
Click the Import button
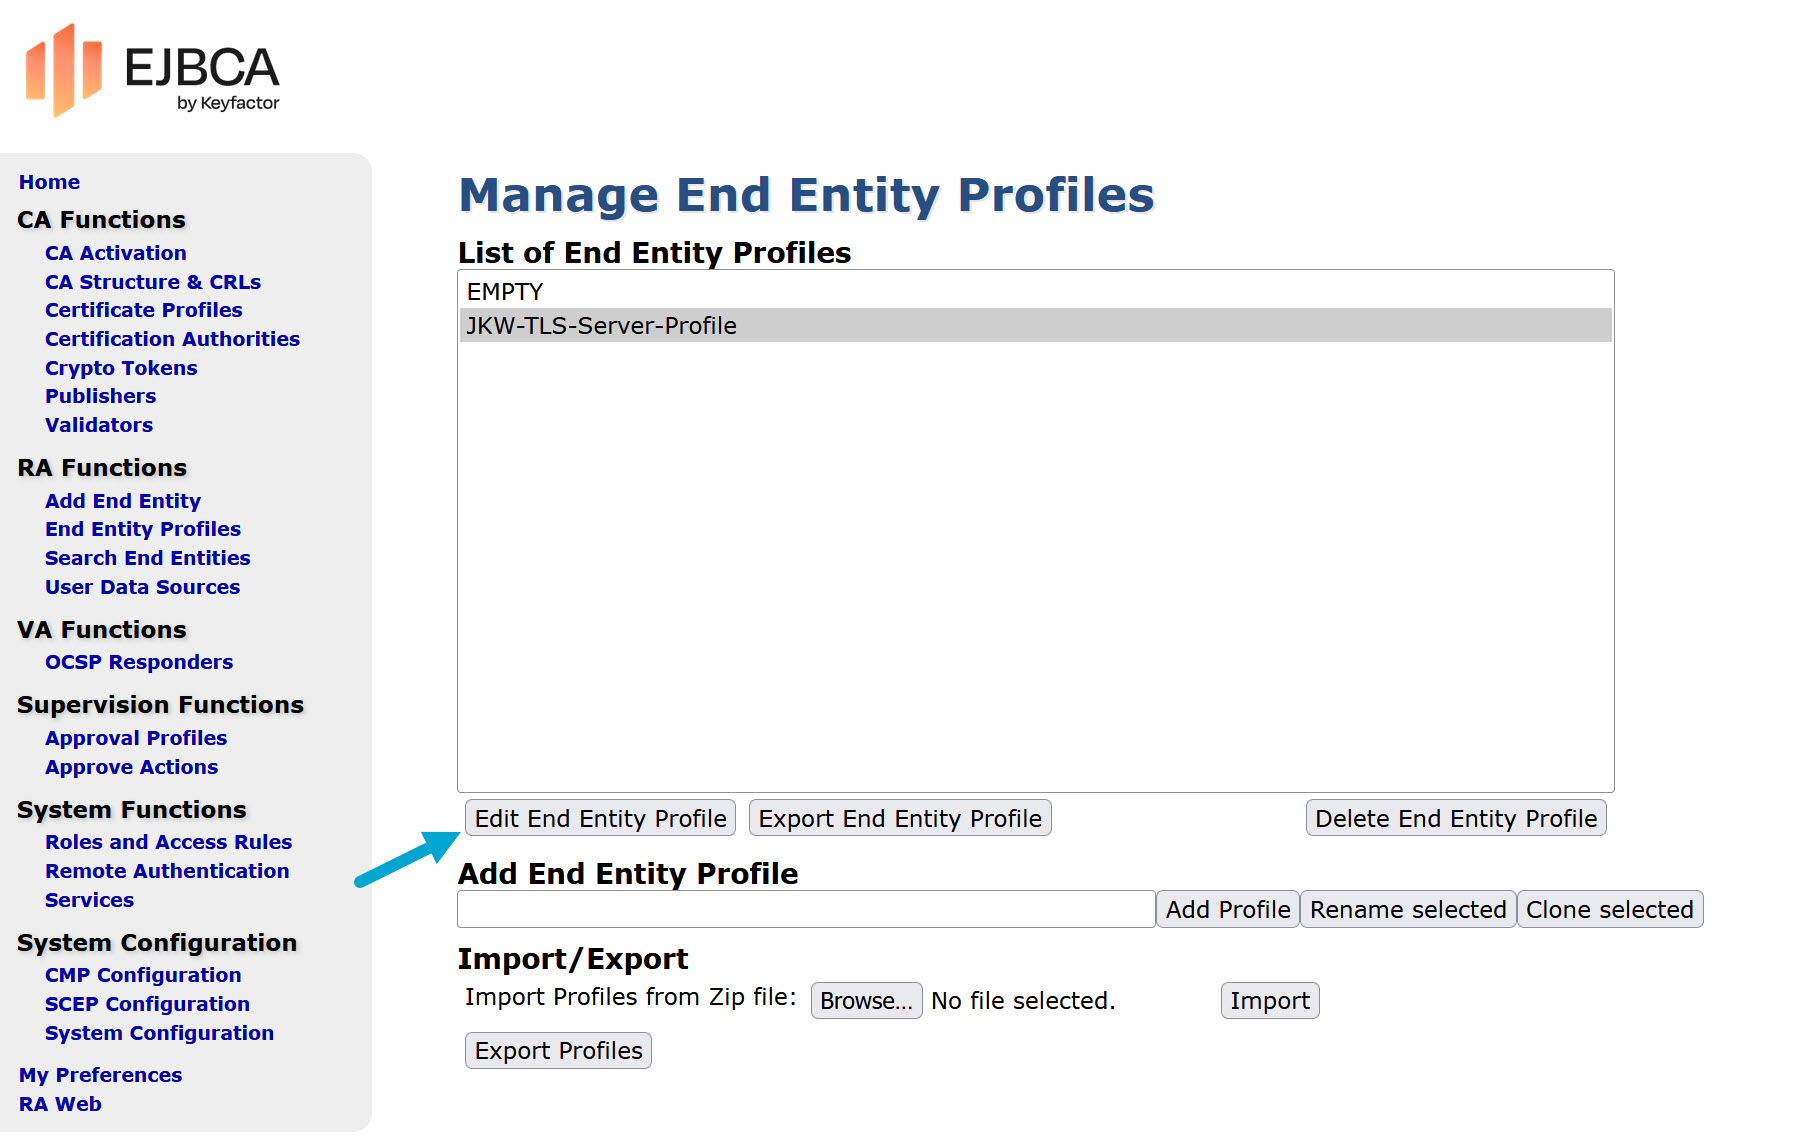(1269, 1000)
